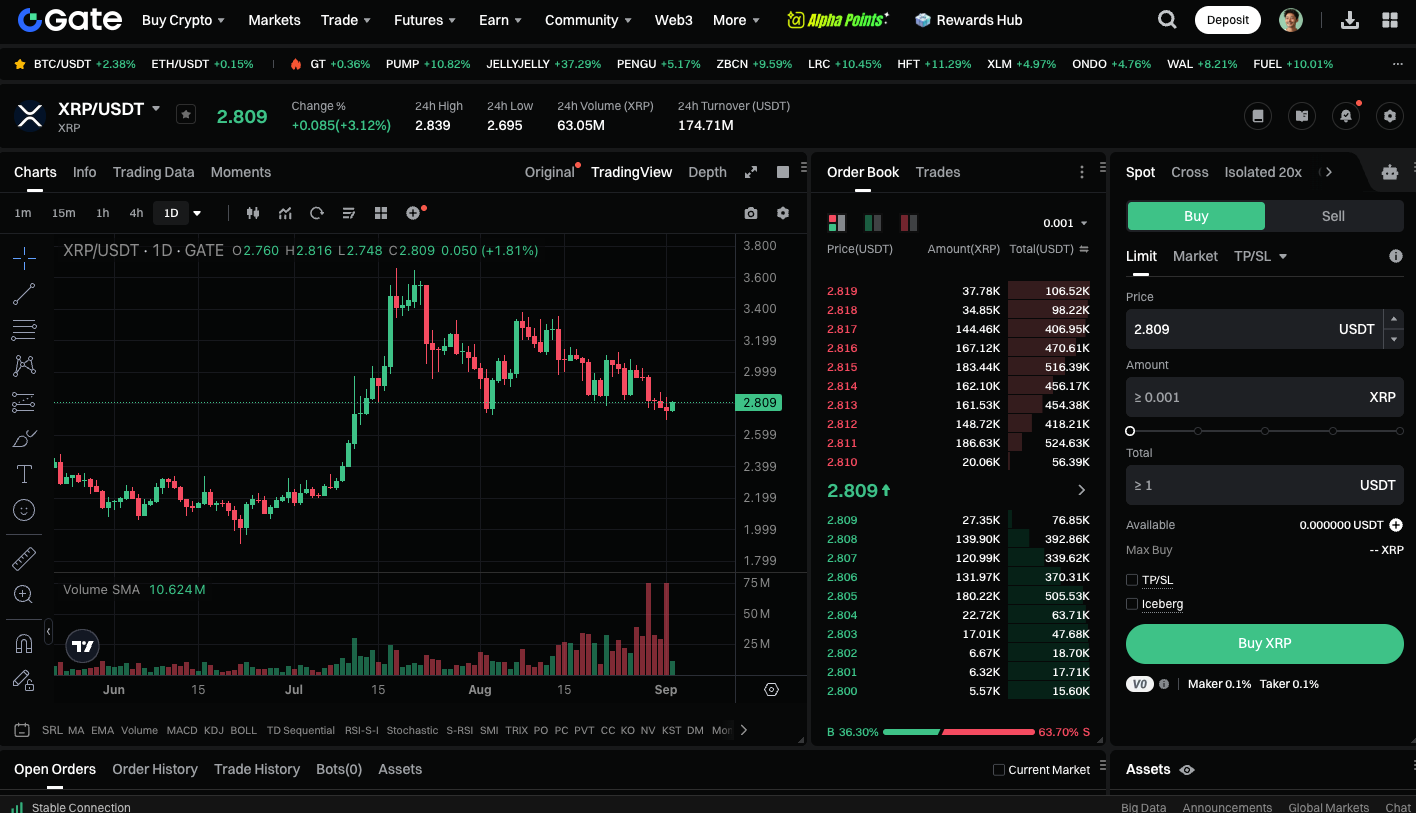Open chart settings gear icon

783,213
